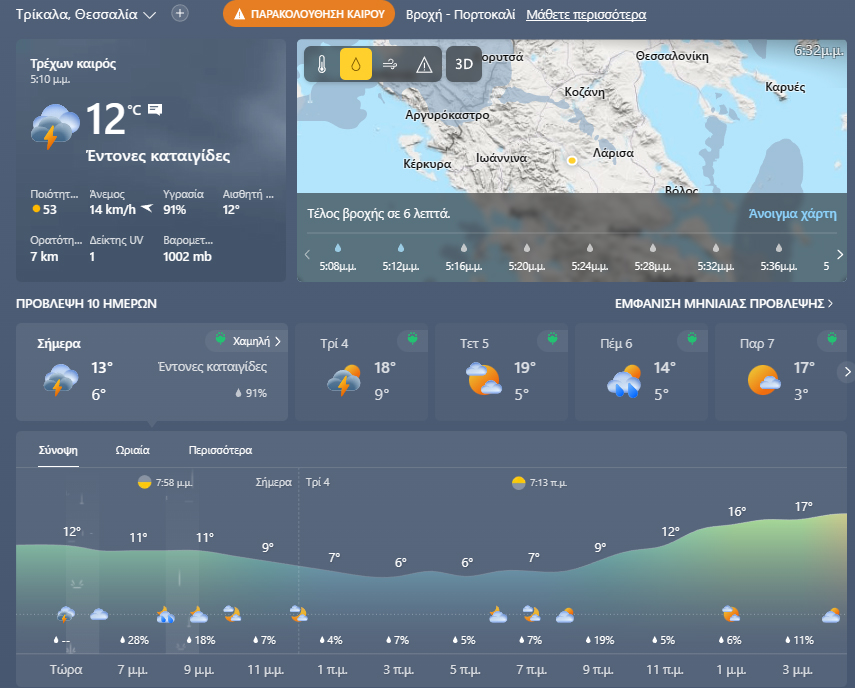Image resolution: width=855 pixels, height=688 pixels.
Task: Click the pollen indicator icon on Πέμ 6
Action: (x=689, y=341)
